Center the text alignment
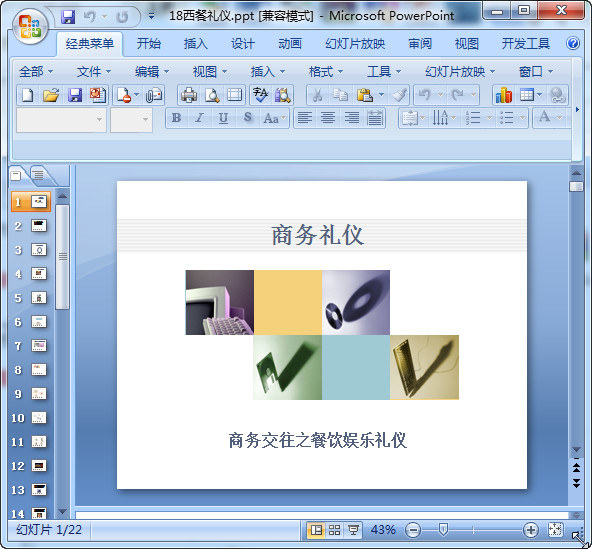The image size is (592, 549). click(328, 118)
